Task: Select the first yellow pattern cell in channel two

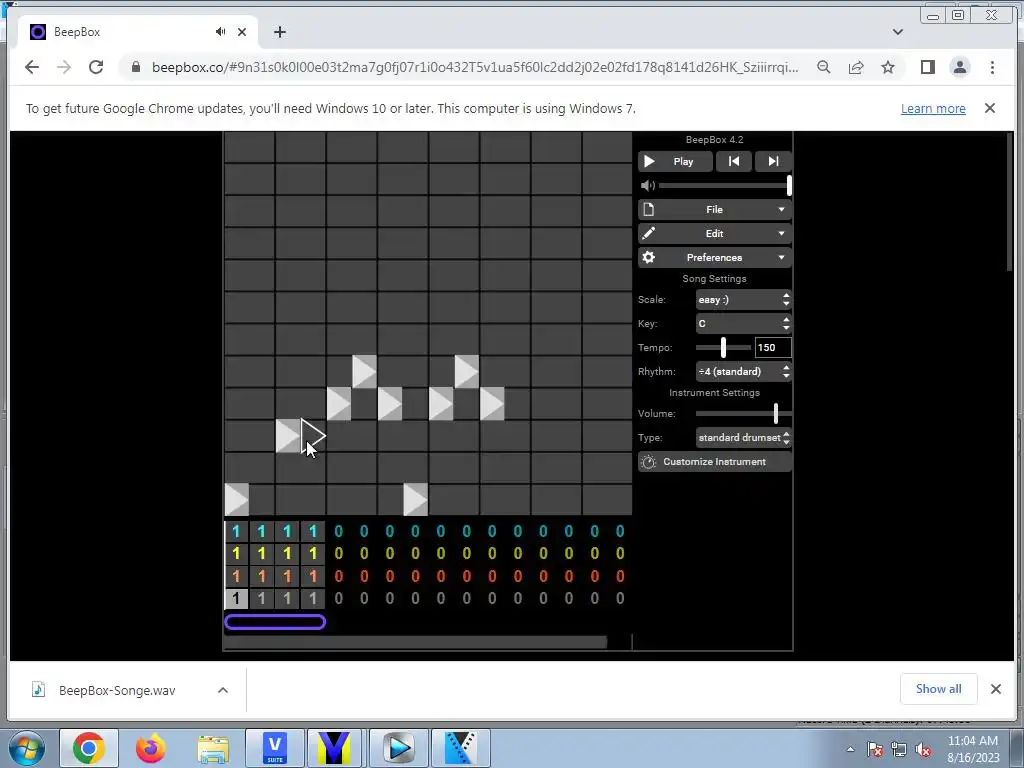Action: point(236,554)
